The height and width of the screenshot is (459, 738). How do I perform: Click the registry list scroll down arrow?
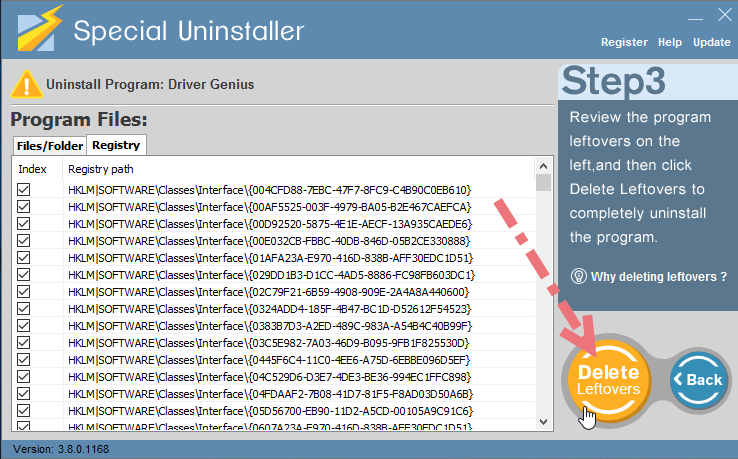coord(543,422)
